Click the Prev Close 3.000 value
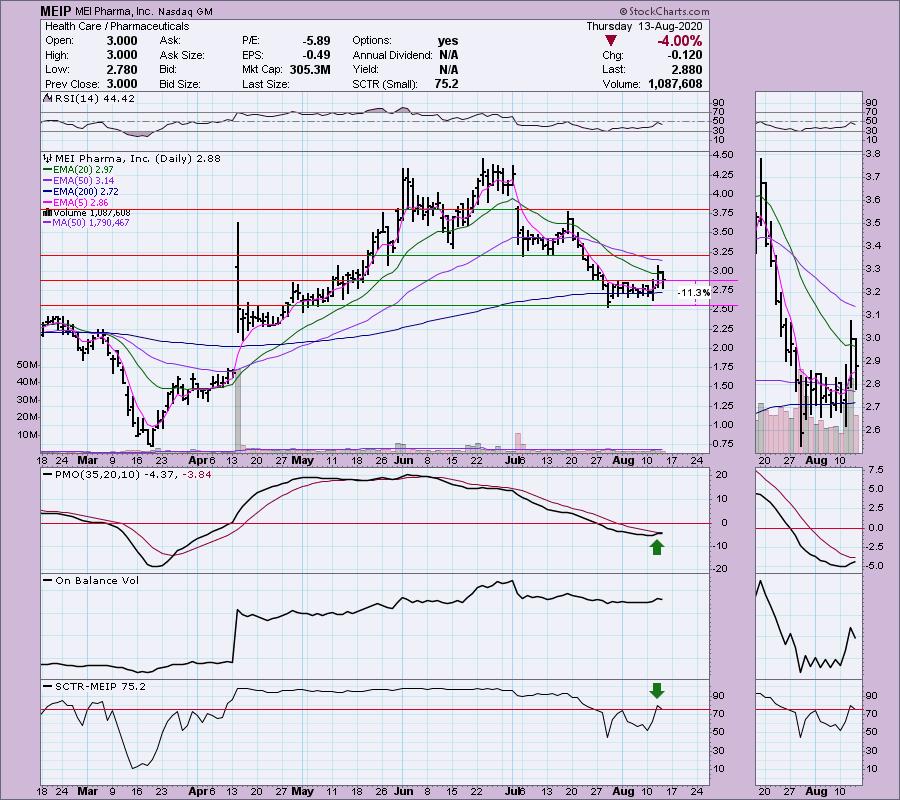 (x=122, y=84)
